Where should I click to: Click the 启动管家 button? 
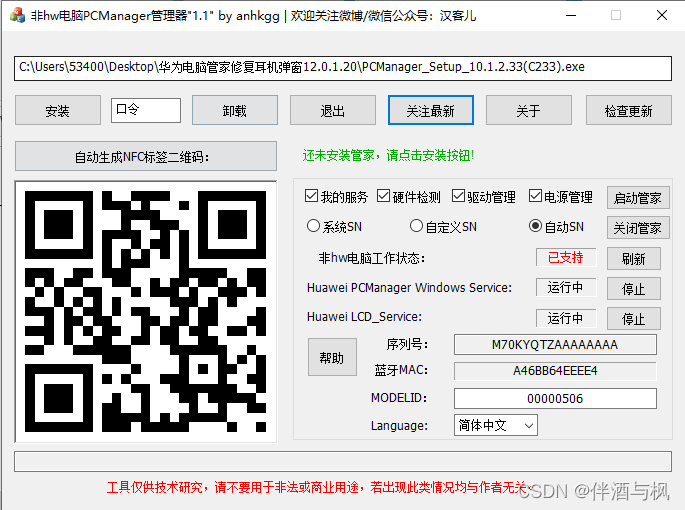(x=638, y=198)
